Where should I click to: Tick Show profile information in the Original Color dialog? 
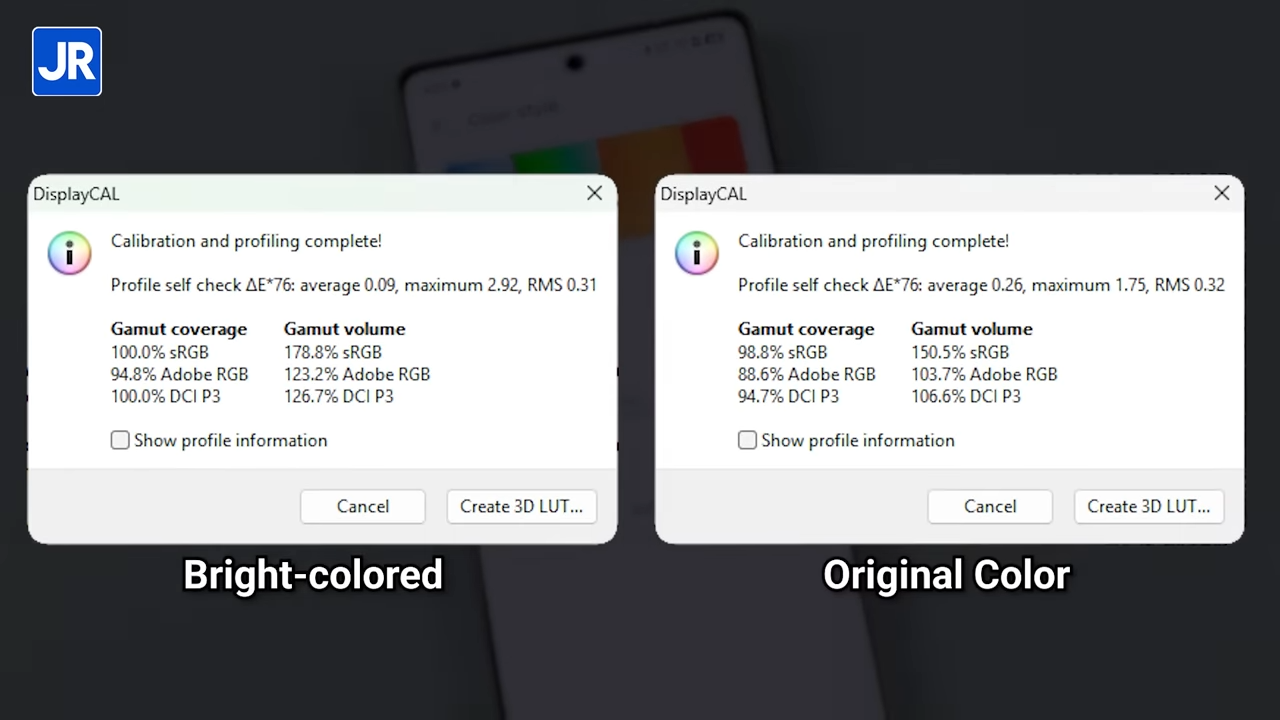pos(747,440)
